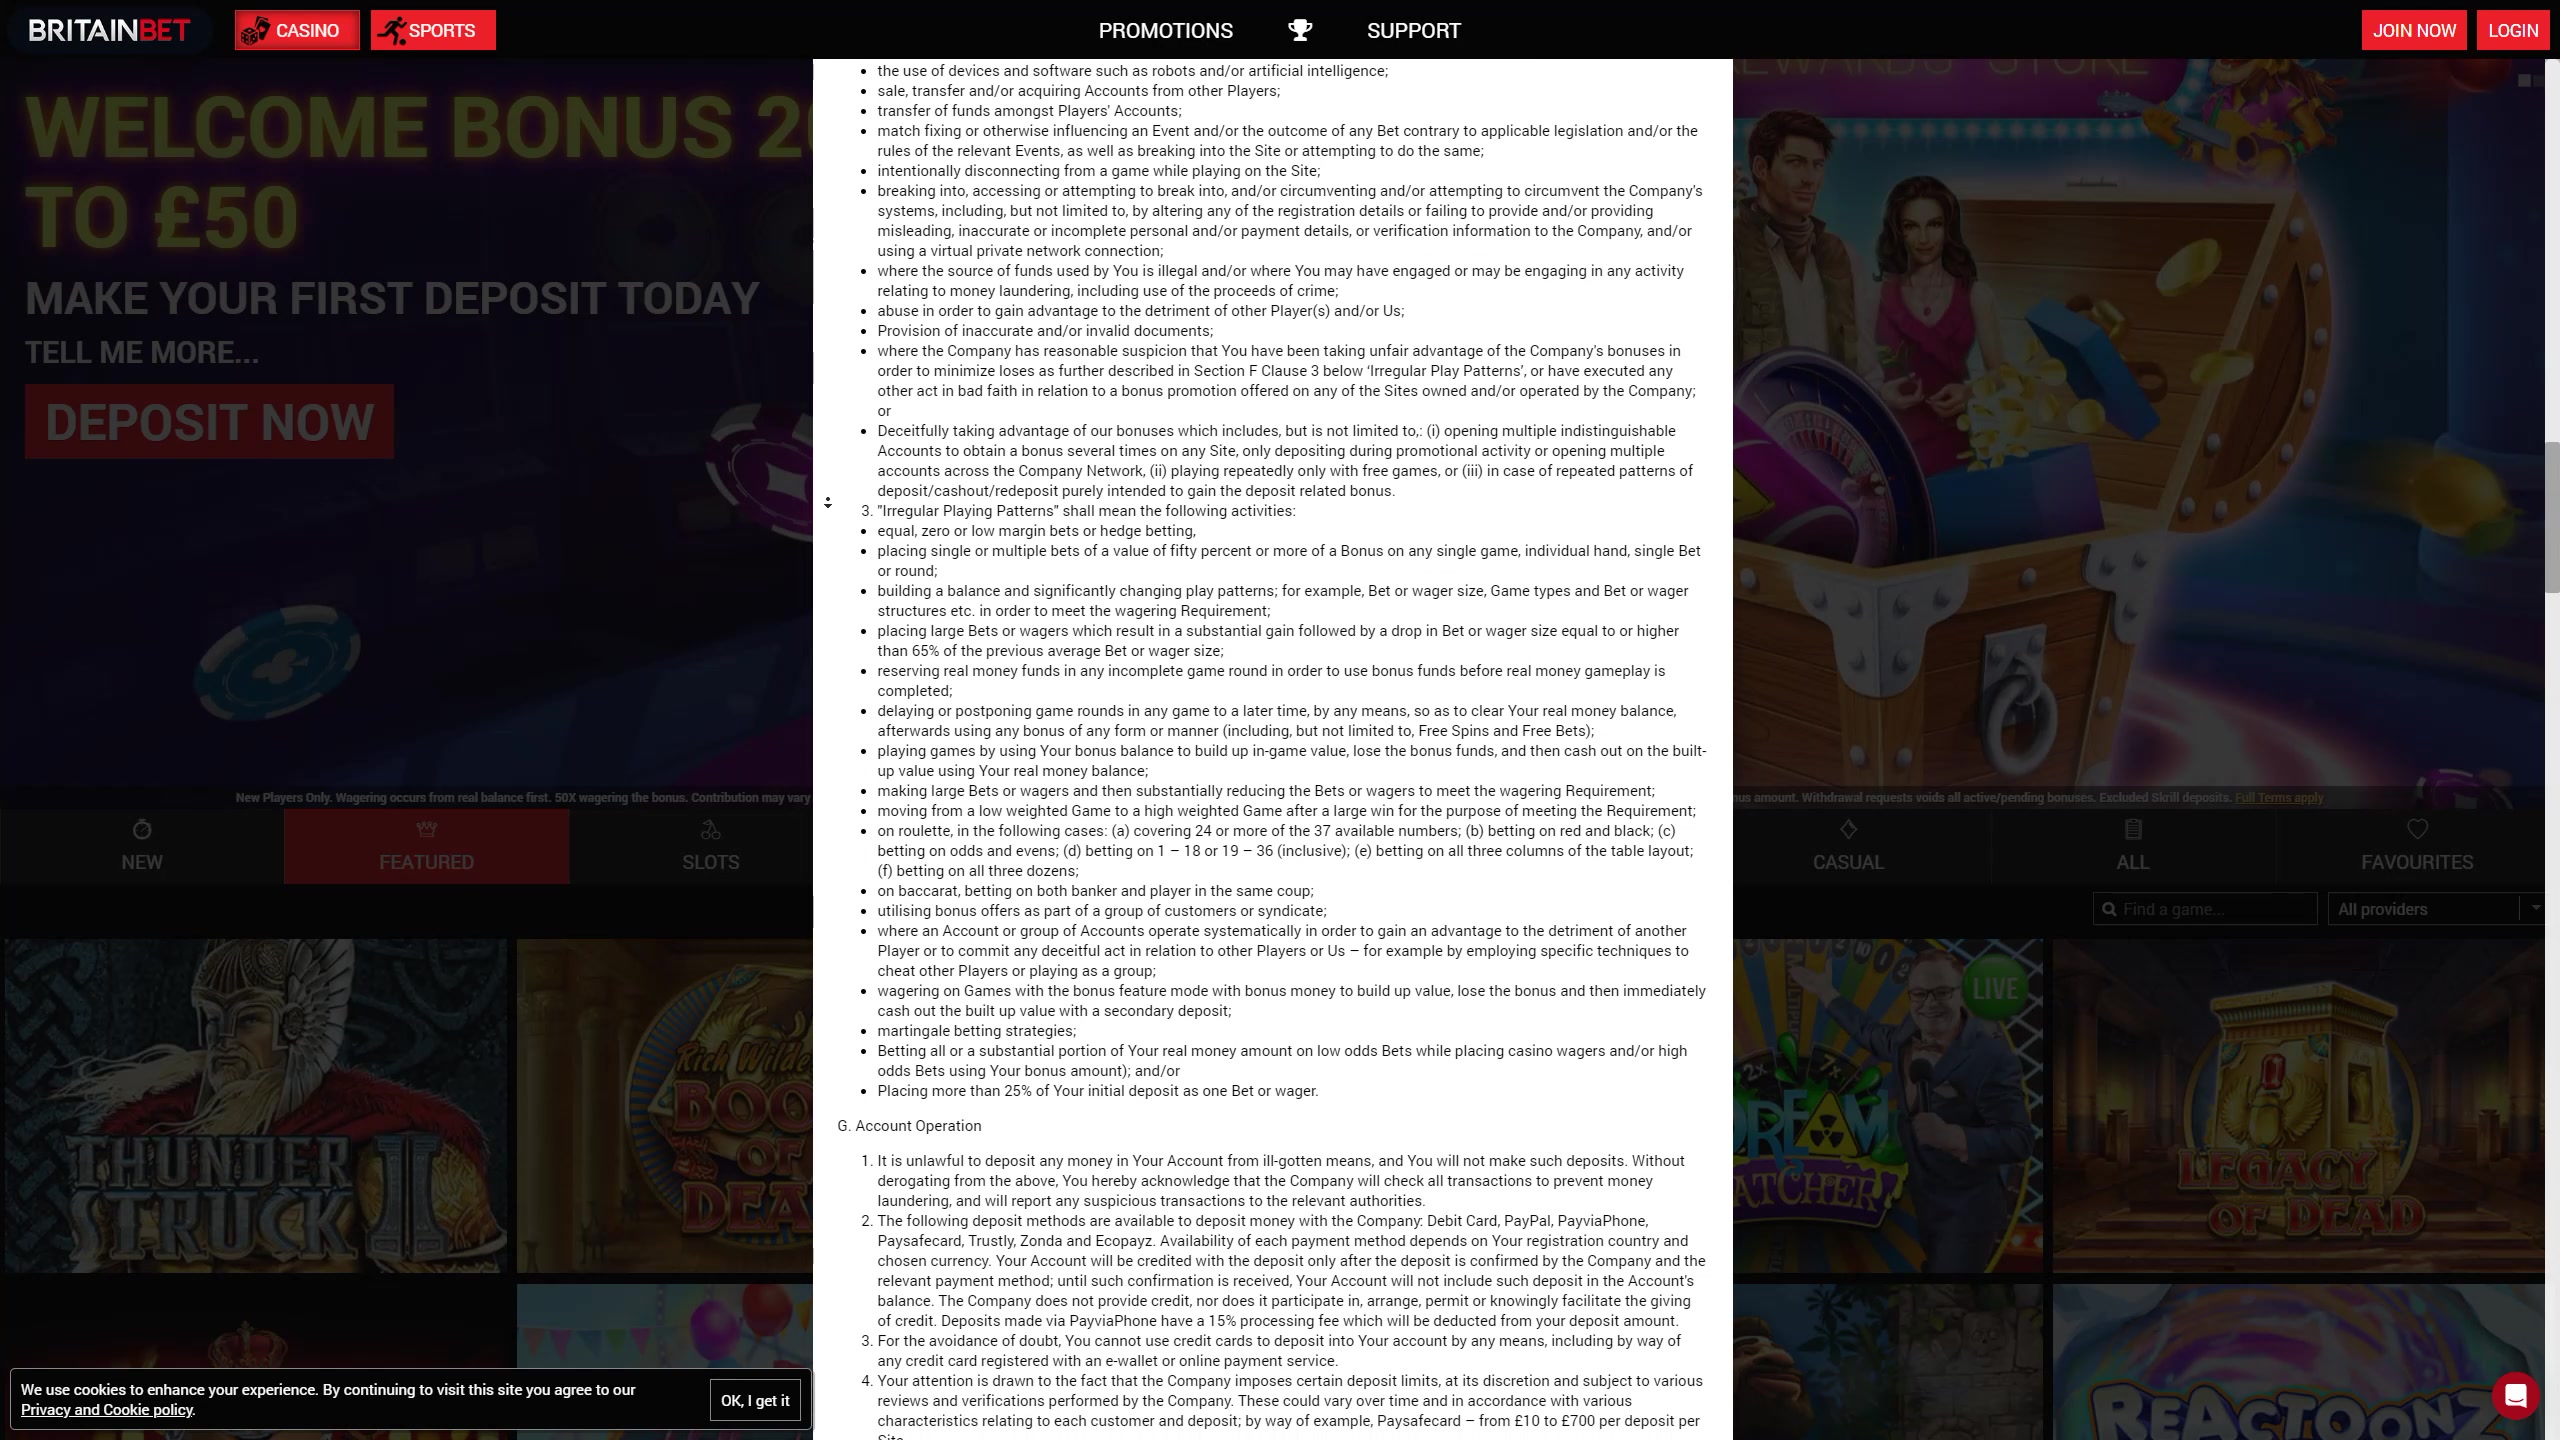Viewport: 2560px width, 1440px height.
Task: Select the CASUAL games diamond icon
Action: point(1848,830)
